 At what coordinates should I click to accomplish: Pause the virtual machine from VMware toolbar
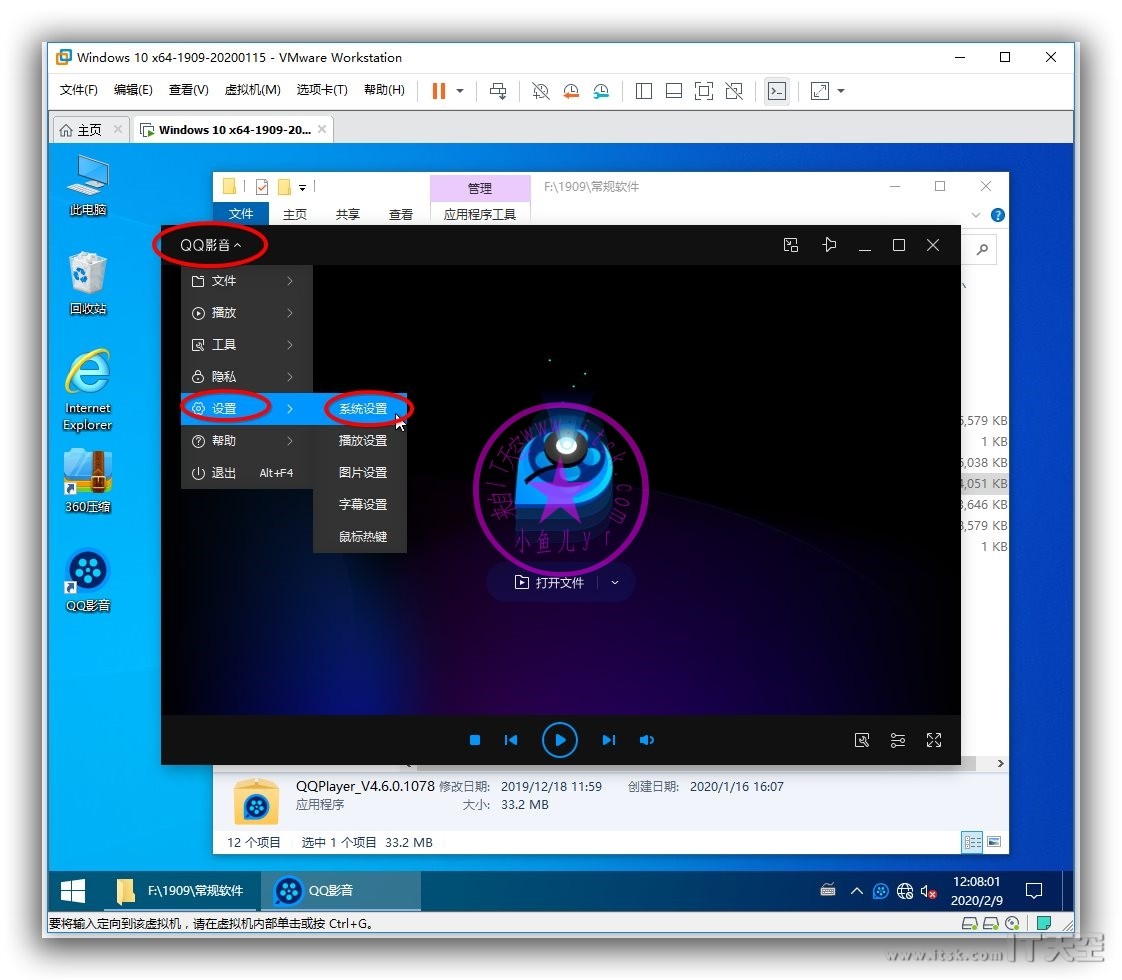point(439,91)
